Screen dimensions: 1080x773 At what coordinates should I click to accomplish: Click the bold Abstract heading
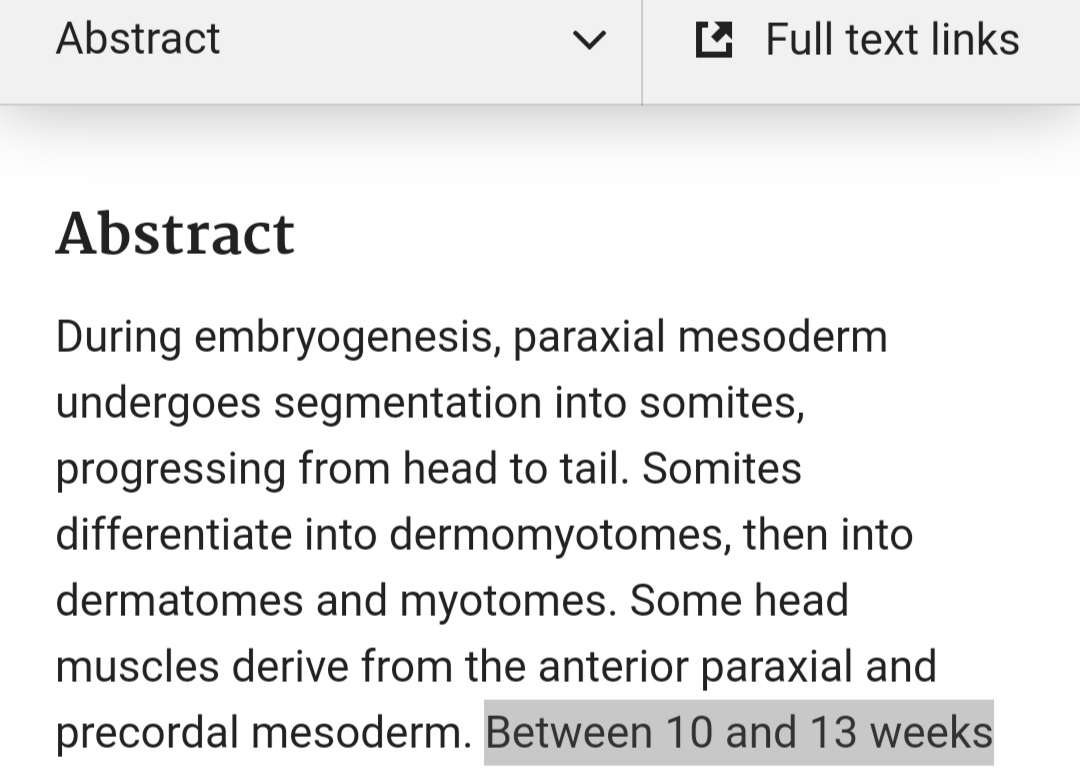(x=175, y=235)
